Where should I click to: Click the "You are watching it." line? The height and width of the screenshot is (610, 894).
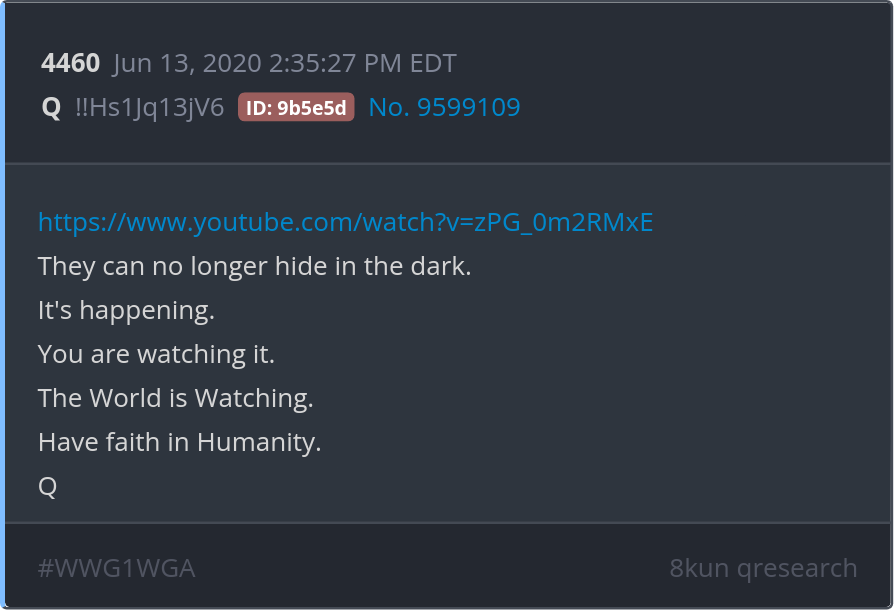point(156,354)
